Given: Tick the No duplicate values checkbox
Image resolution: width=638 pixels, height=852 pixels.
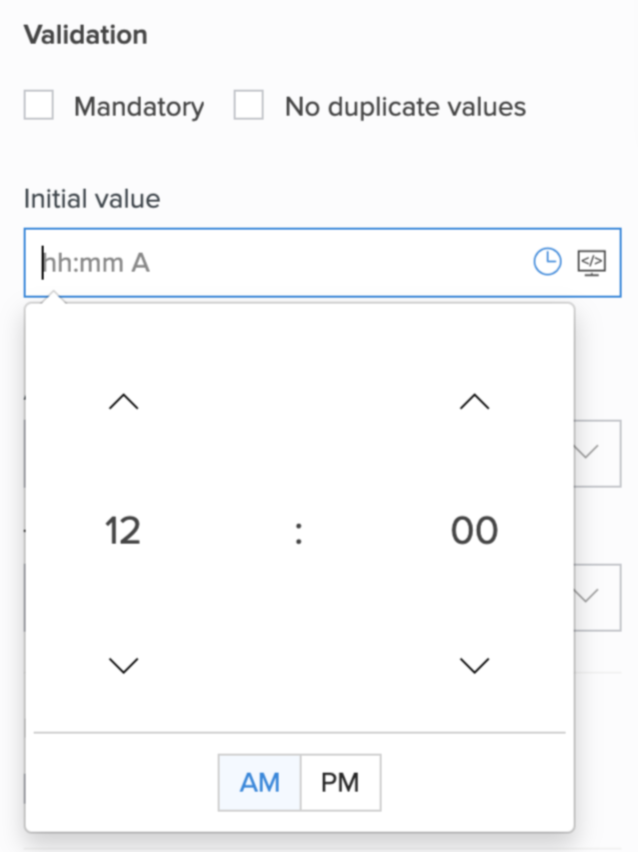Looking at the screenshot, I should (249, 106).
